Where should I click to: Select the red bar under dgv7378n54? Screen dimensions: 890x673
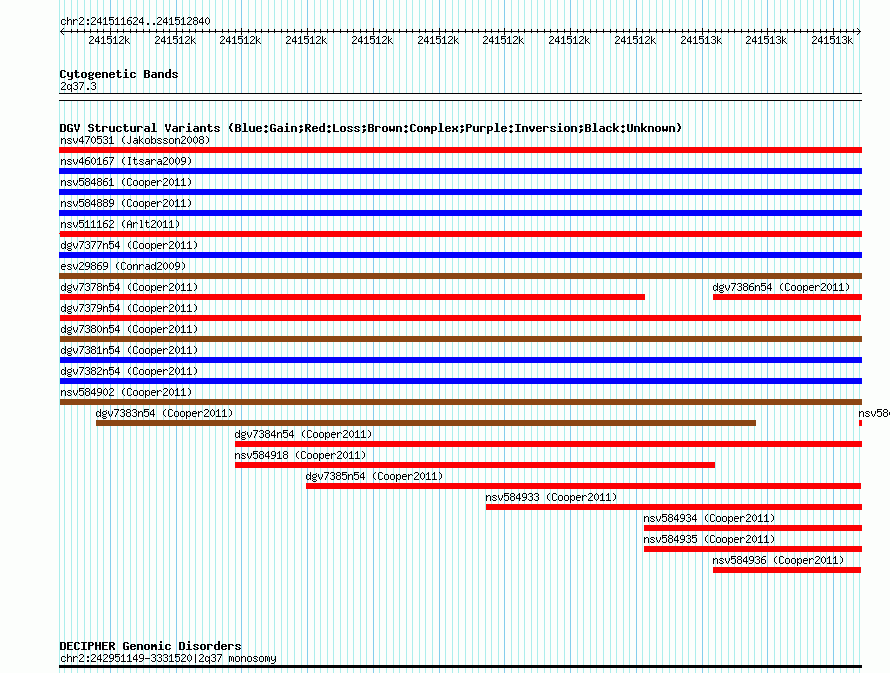pyautogui.click(x=352, y=297)
